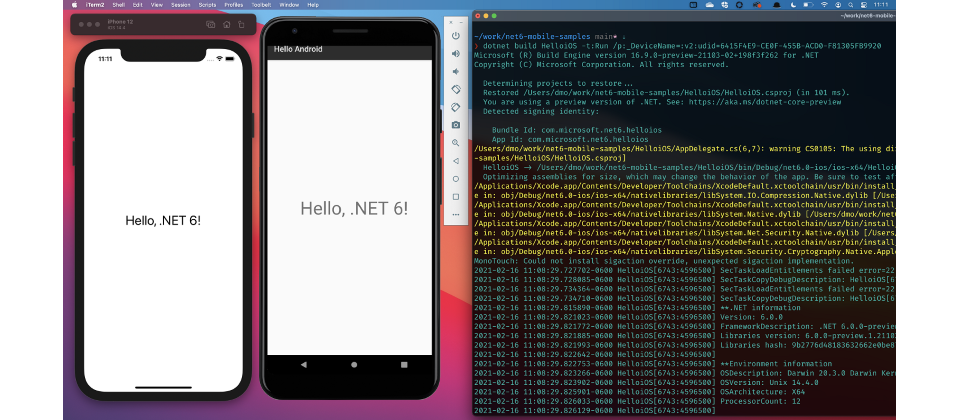960x420 pixels.
Task: Click the terminal window title bar path
Action: (868, 15)
